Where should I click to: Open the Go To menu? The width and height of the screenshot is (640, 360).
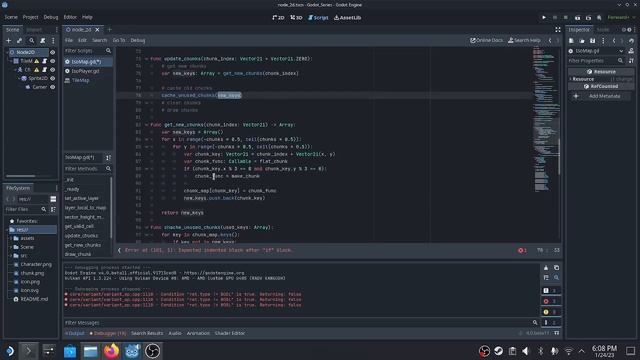pos(119,40)
